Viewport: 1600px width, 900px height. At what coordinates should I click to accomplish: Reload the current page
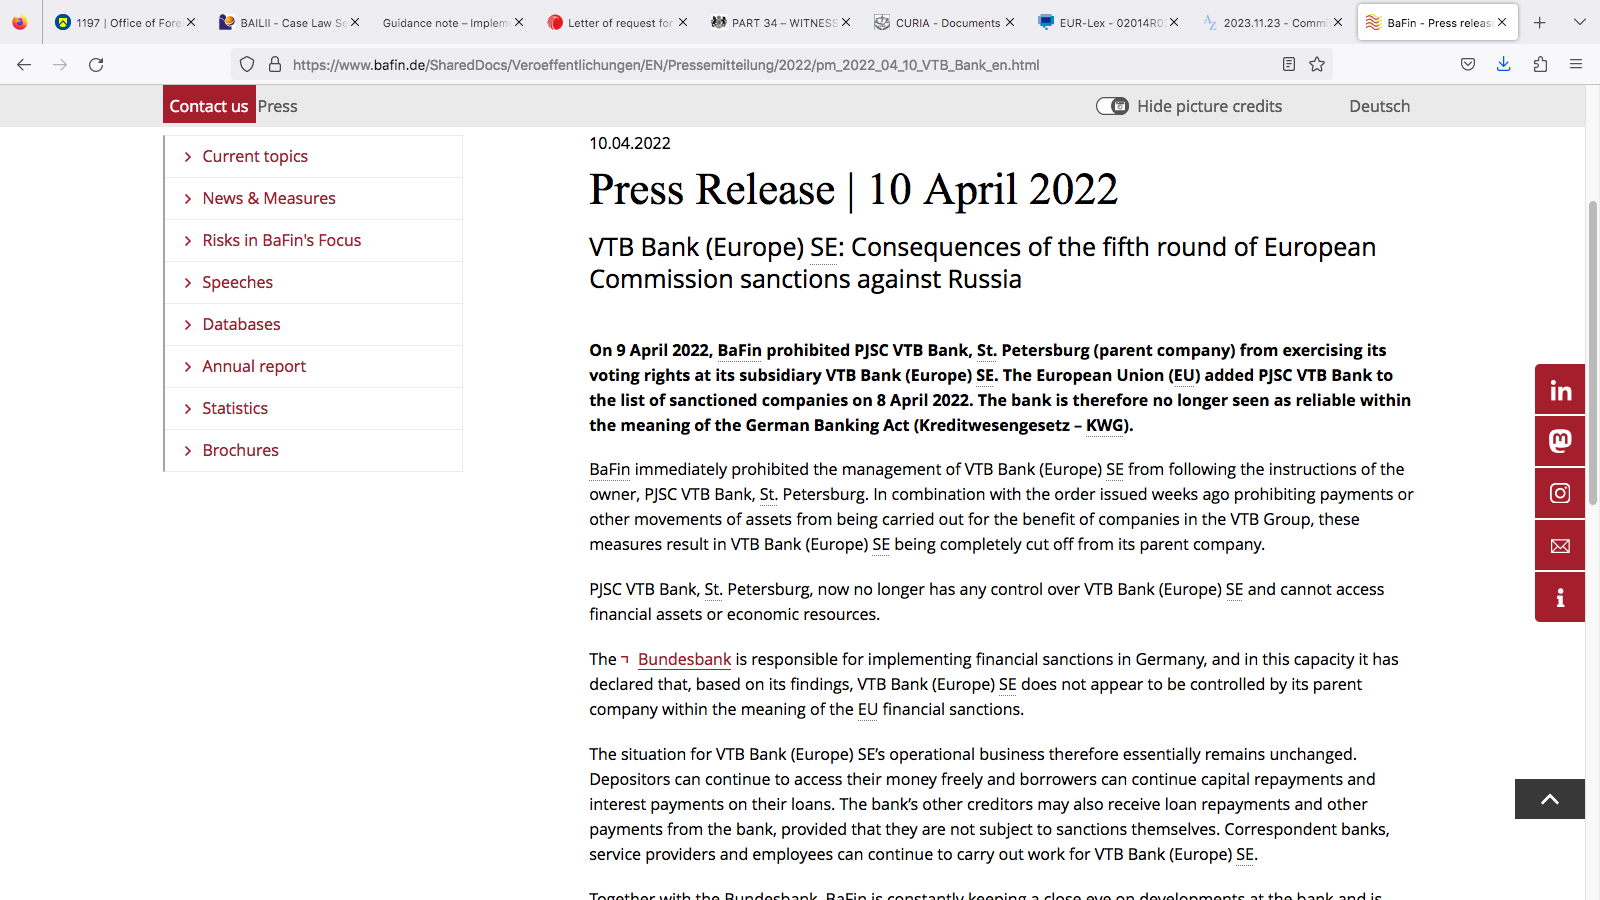96,65
